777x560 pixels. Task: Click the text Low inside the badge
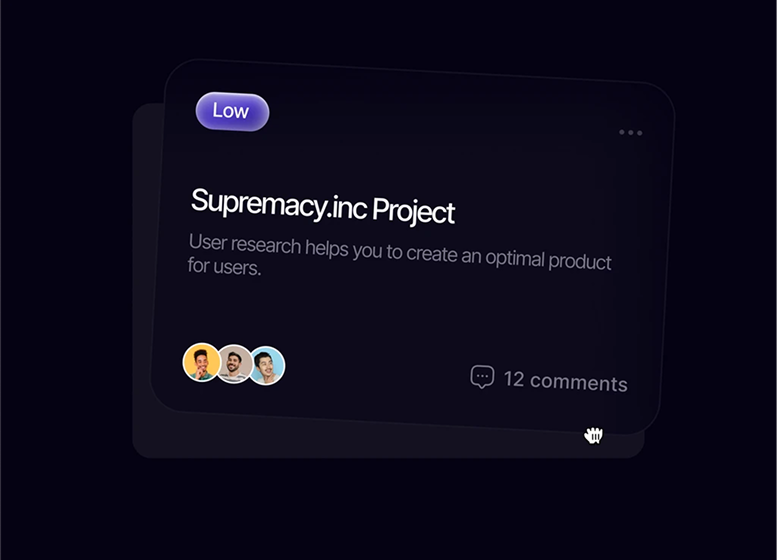tap(230, 111)
